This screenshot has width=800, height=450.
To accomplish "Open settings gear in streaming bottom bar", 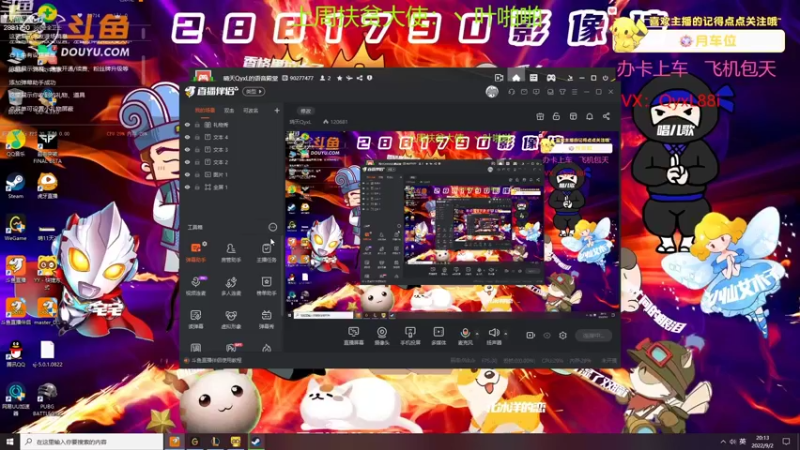I will click(x=563, y=335).
